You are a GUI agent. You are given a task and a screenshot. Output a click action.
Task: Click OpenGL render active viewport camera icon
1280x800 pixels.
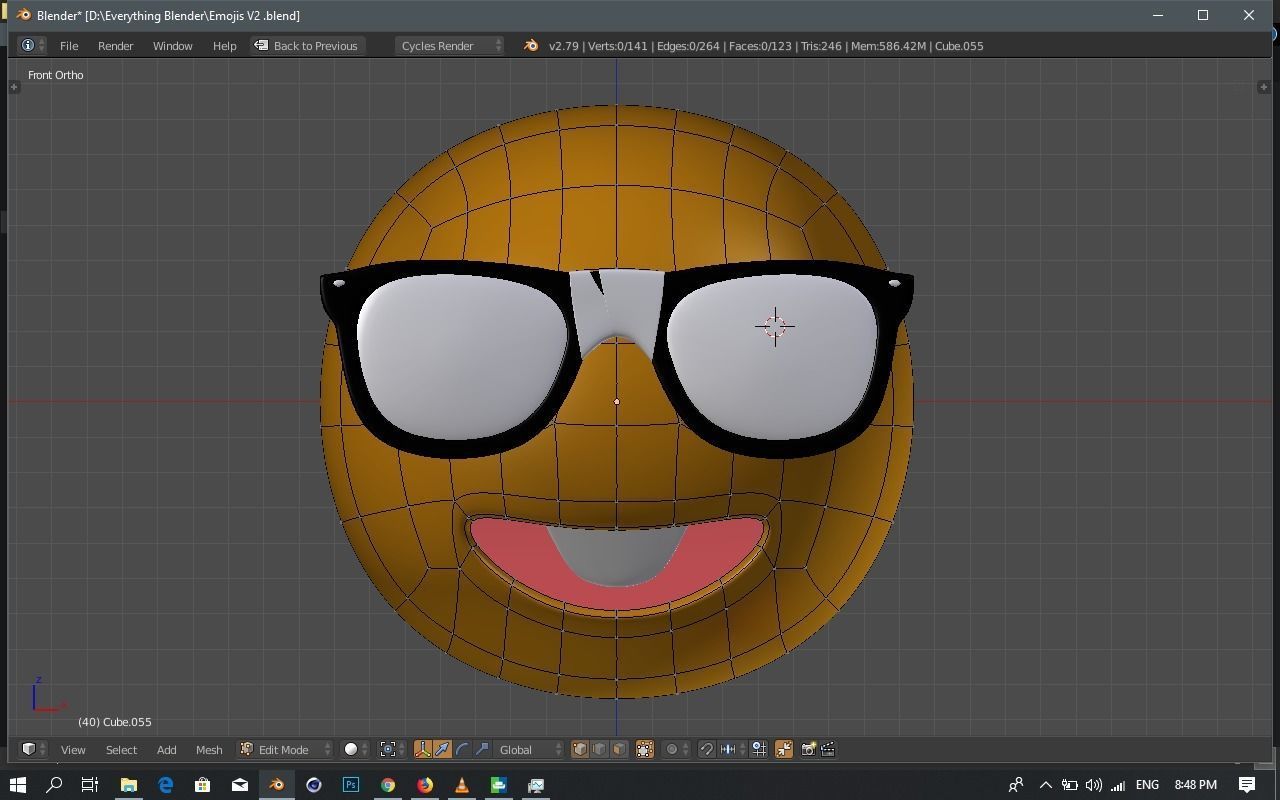tap(808, 749)
